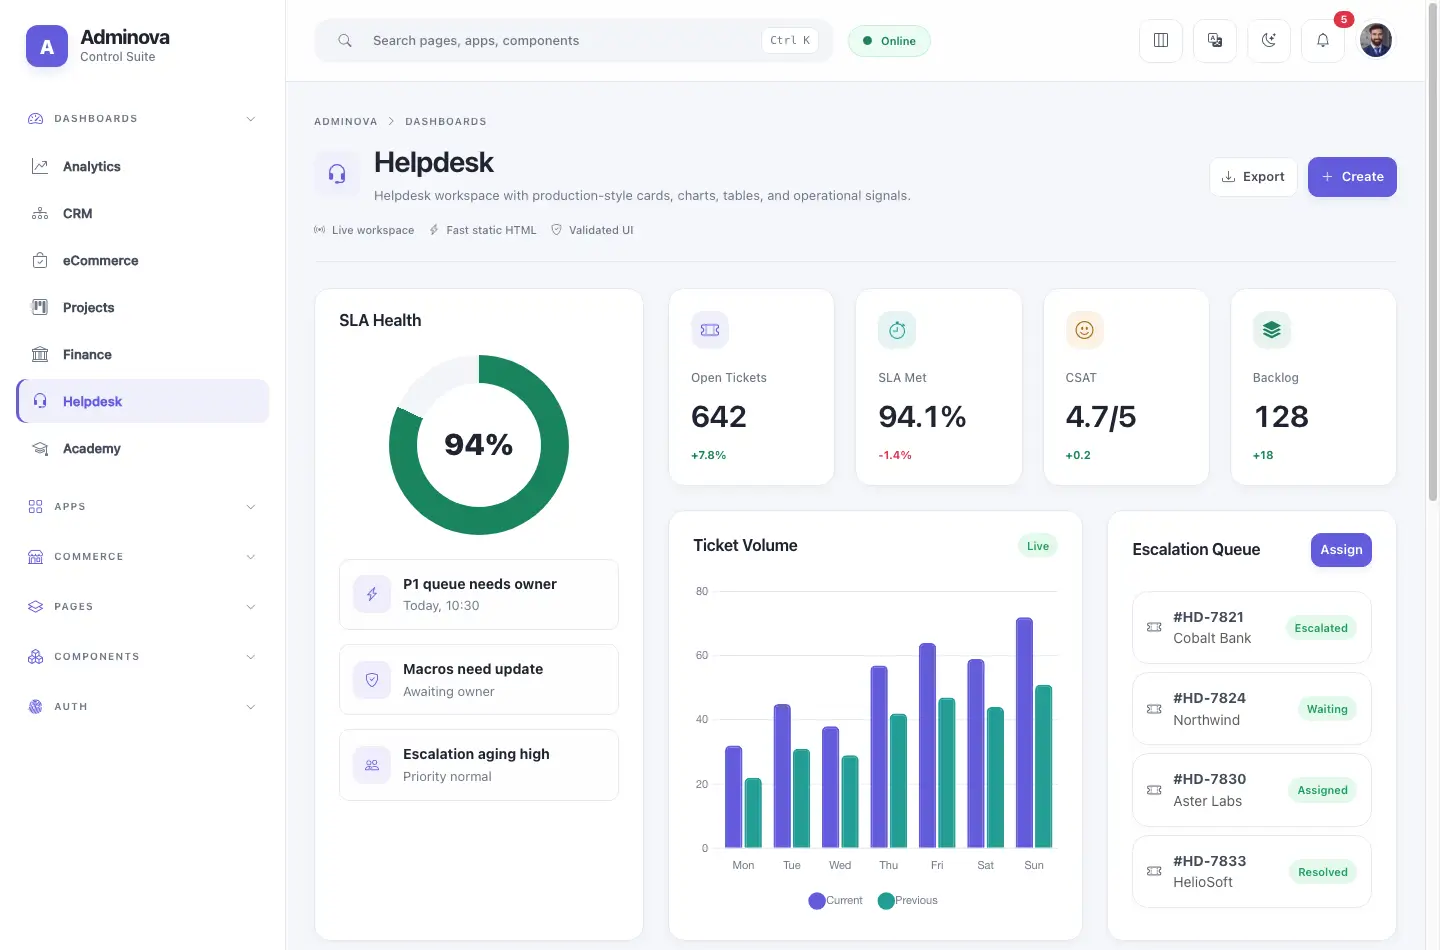Click the ADMINOVA breadcrumb link
Screen dimensions: 1440x950
coord(346,122)
